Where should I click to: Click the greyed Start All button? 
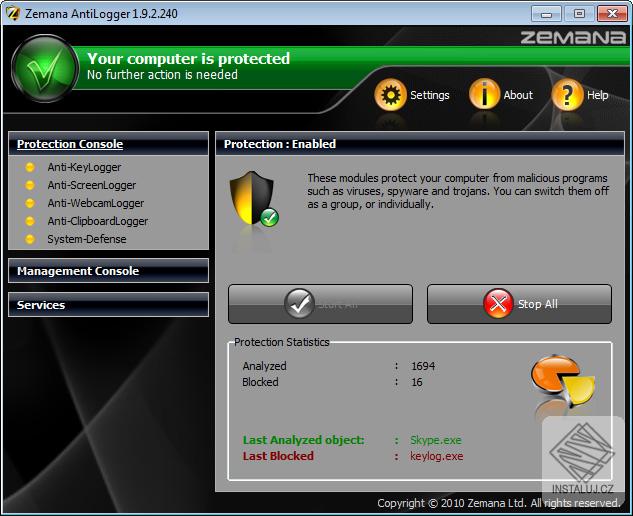tap(321, 304)
